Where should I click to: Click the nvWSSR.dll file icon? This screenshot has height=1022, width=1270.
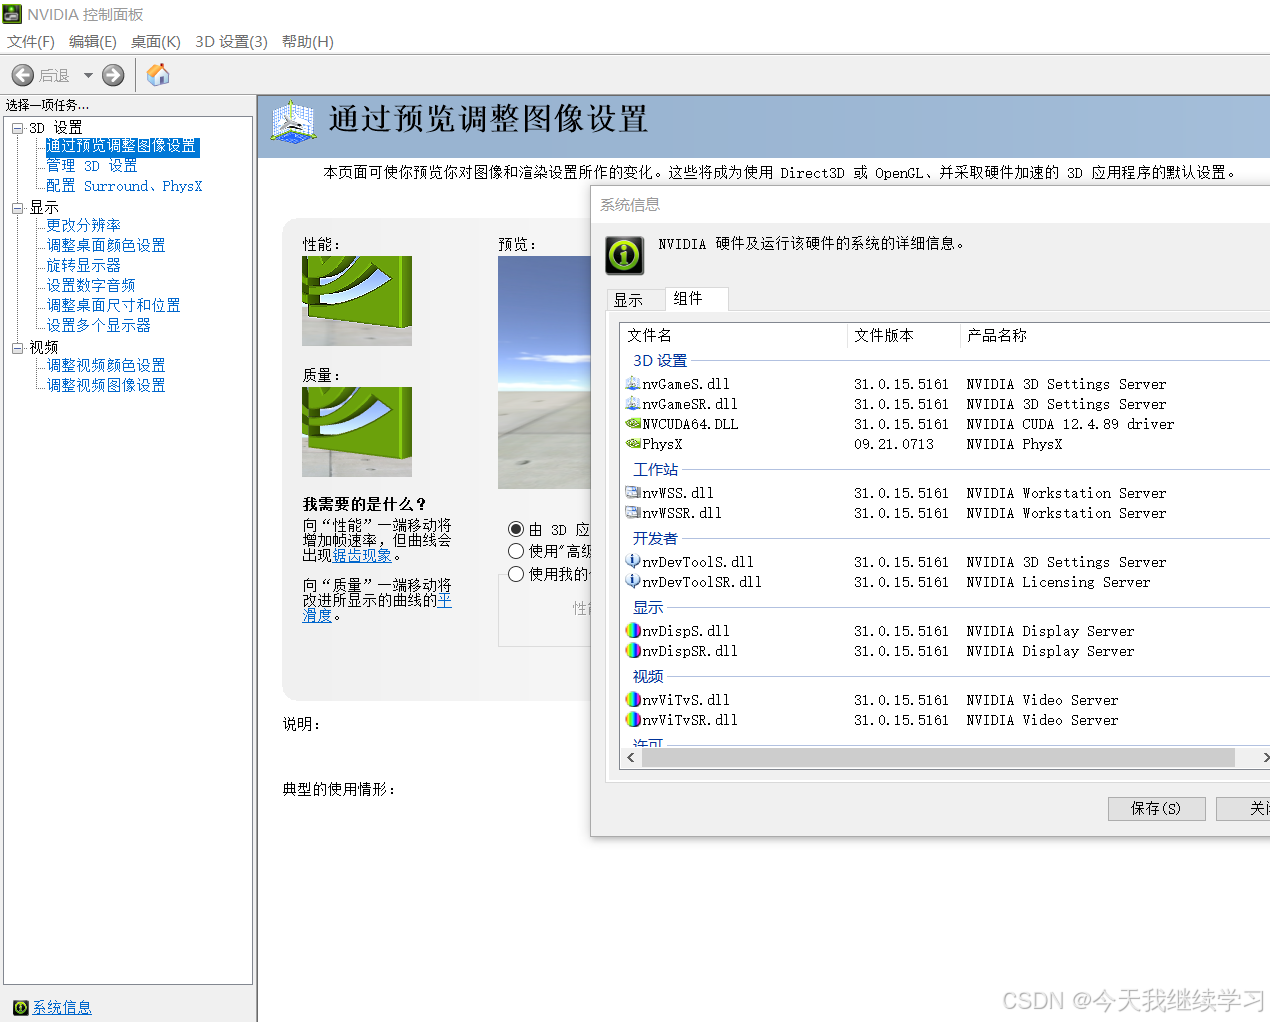(x=633, y=512)
